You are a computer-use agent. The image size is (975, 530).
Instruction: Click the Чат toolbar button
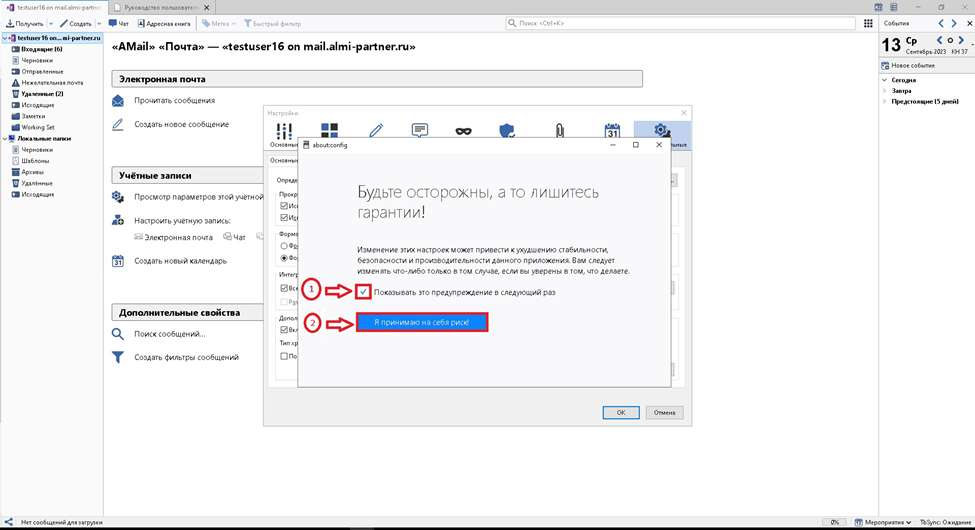click(118, 23)
